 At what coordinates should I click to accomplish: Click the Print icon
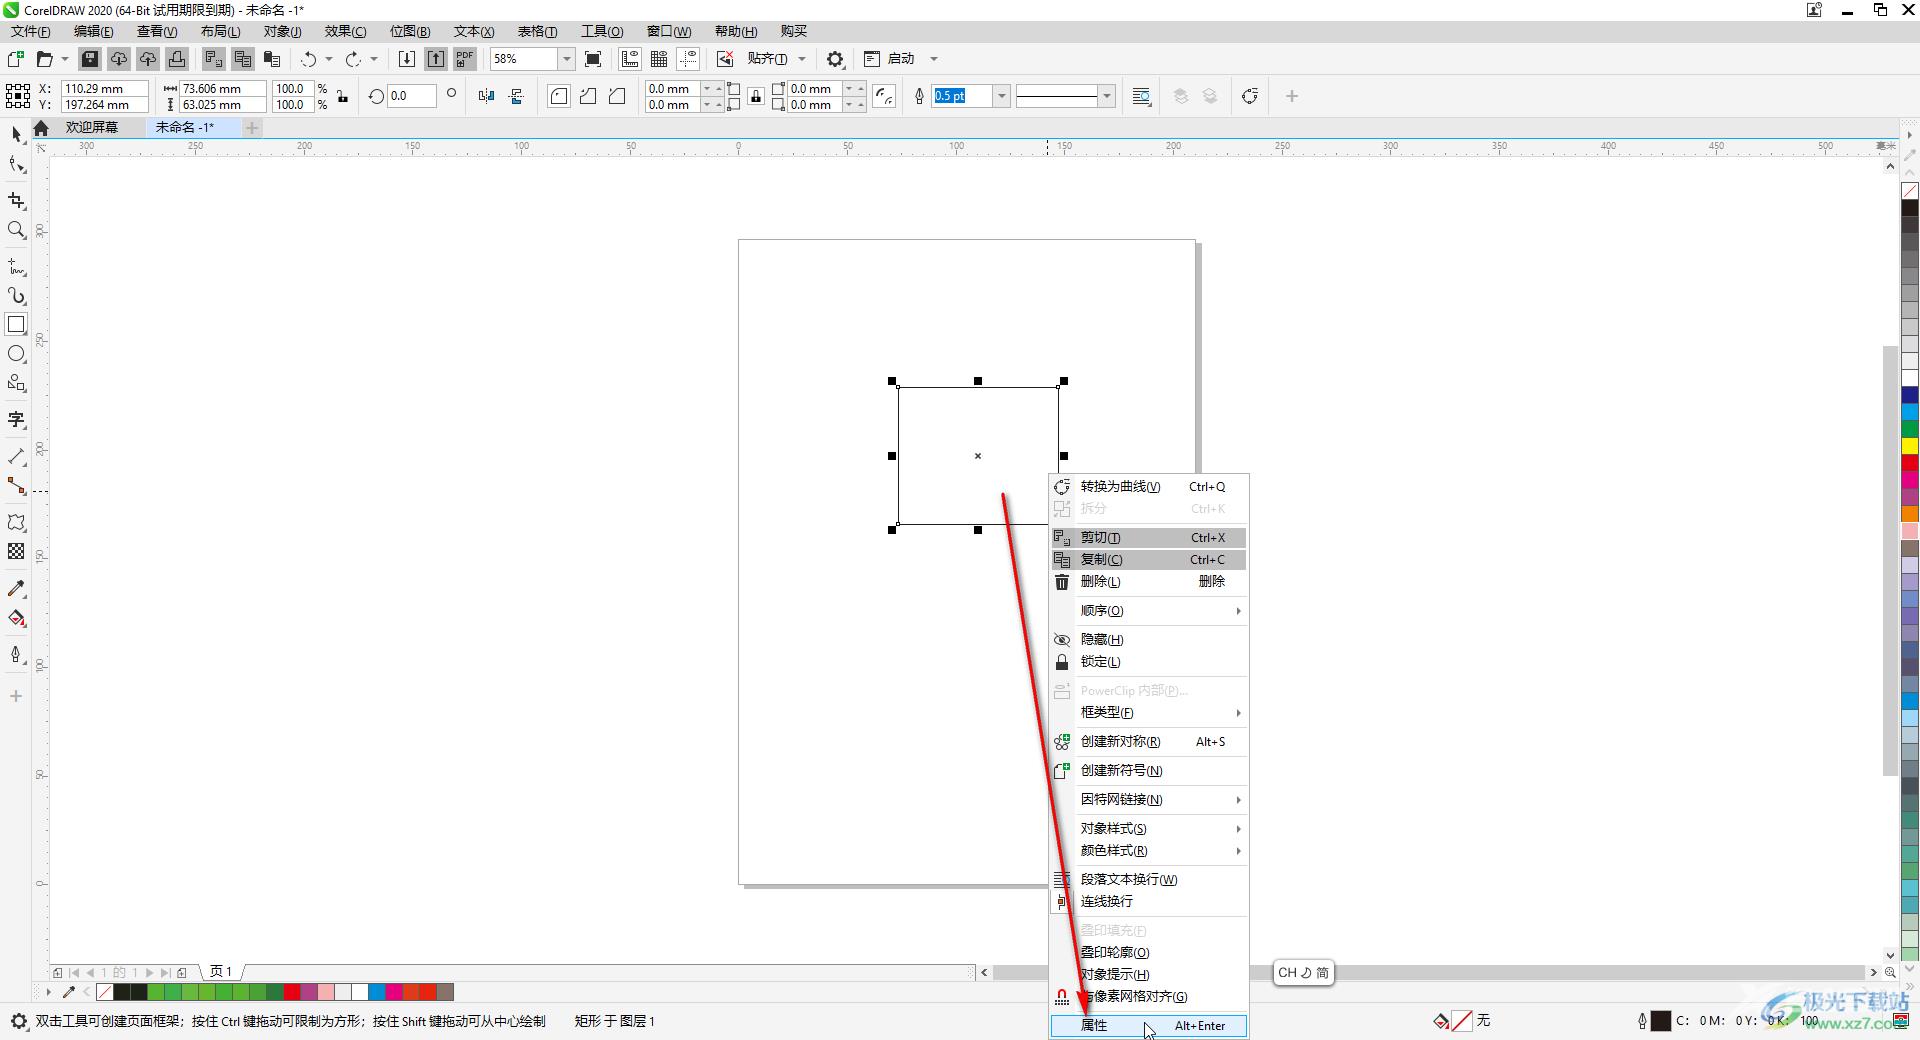click(x=177, y=59)
